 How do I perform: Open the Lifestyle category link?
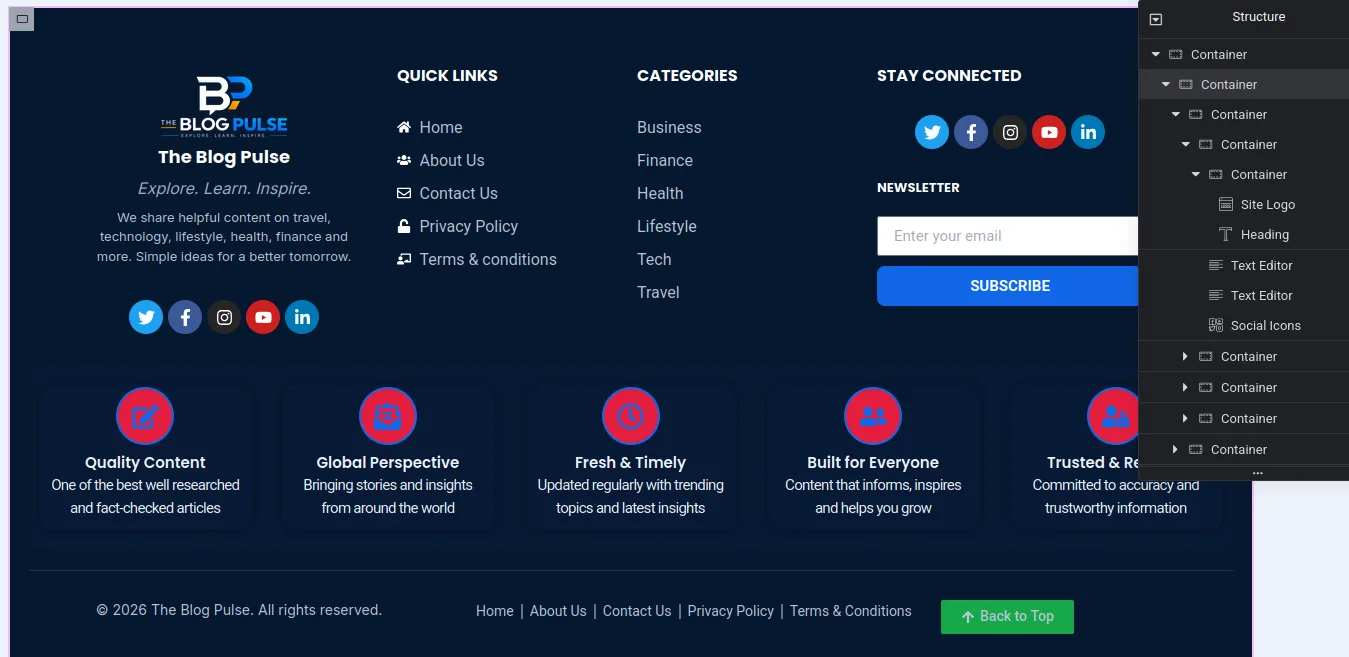(x=667, y=226)
